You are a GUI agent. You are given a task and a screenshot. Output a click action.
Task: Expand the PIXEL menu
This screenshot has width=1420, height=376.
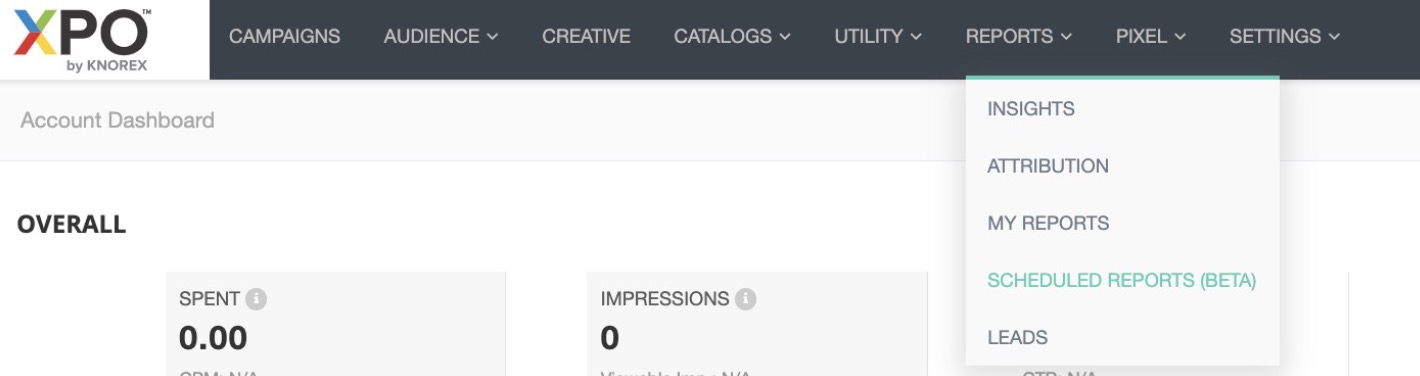click(x=1151, y=37)
